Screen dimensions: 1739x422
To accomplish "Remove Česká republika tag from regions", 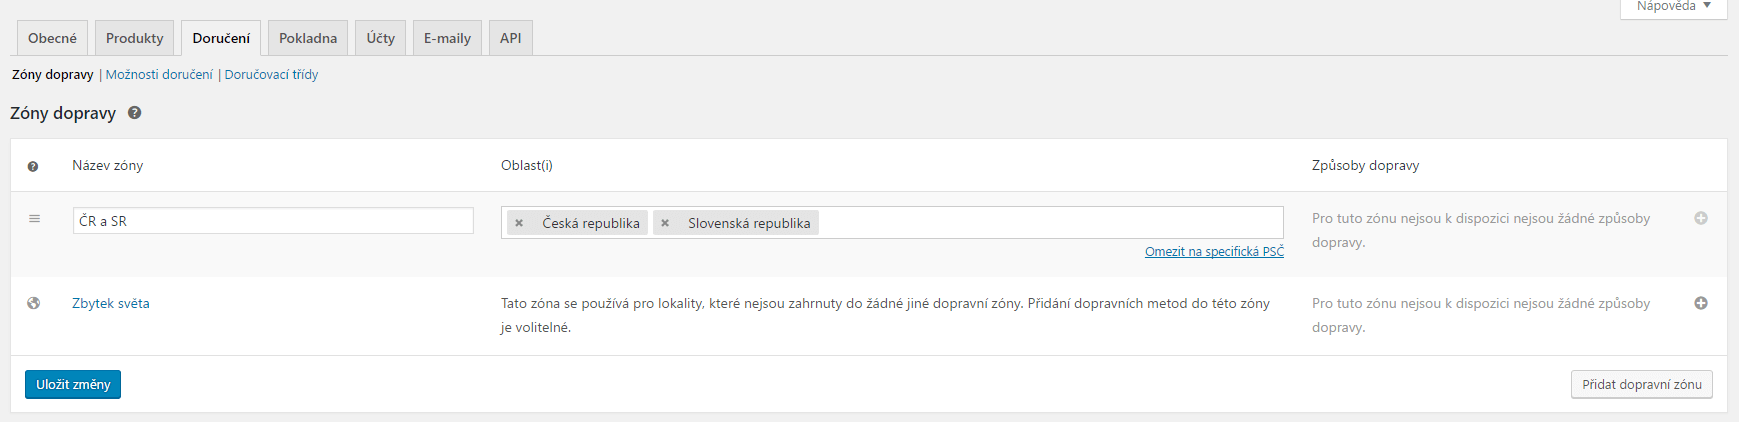I will tap(519, 223).
